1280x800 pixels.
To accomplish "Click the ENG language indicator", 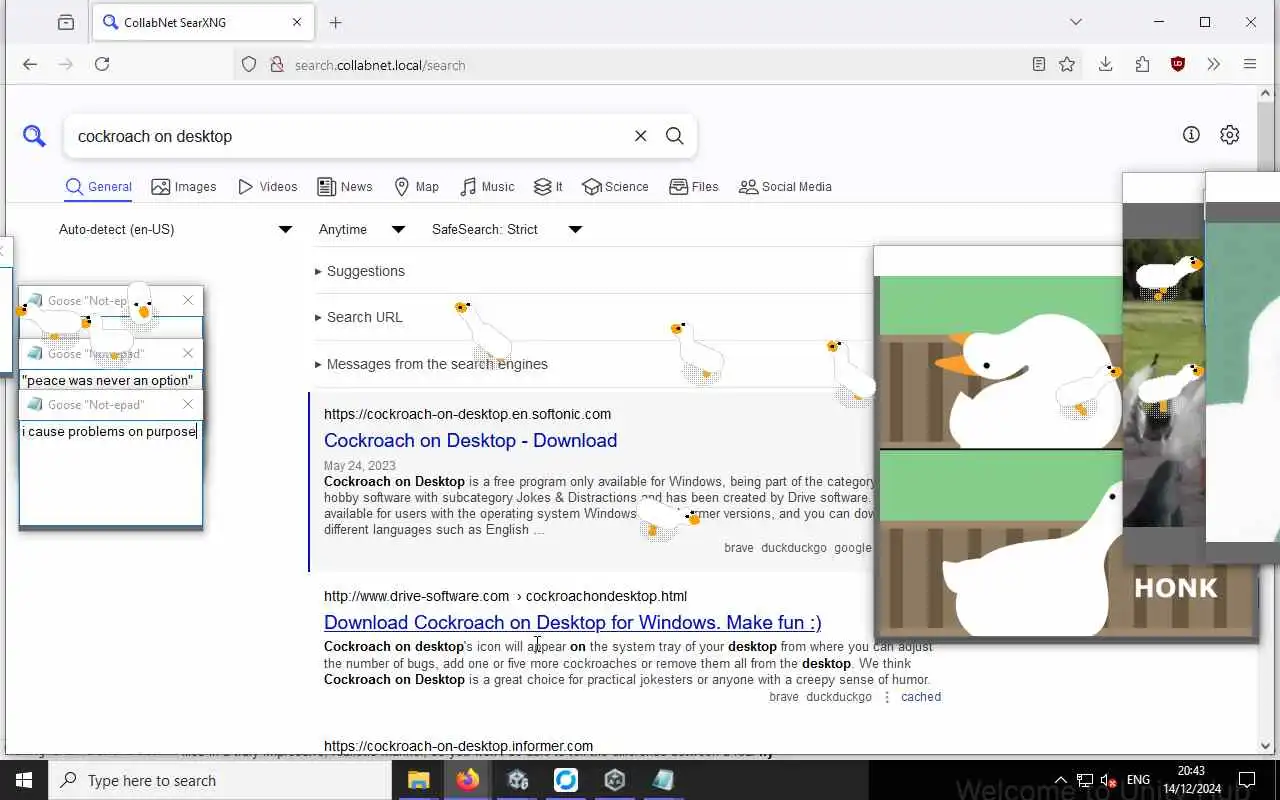I will point(1138,780).
